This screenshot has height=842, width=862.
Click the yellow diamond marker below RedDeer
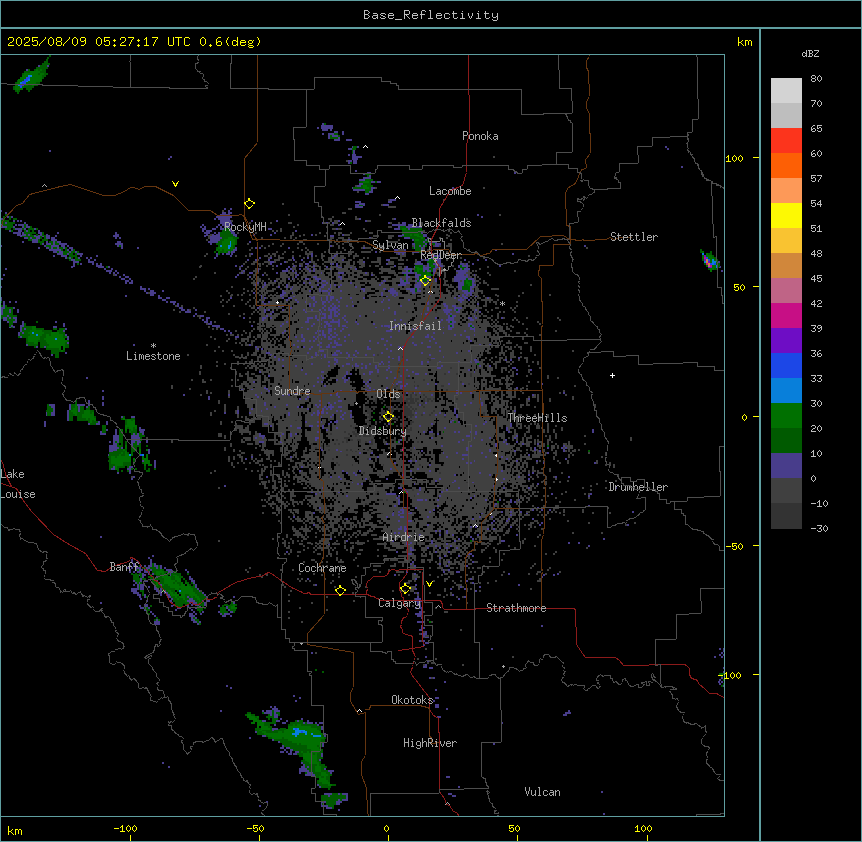[x=425, y=281]
